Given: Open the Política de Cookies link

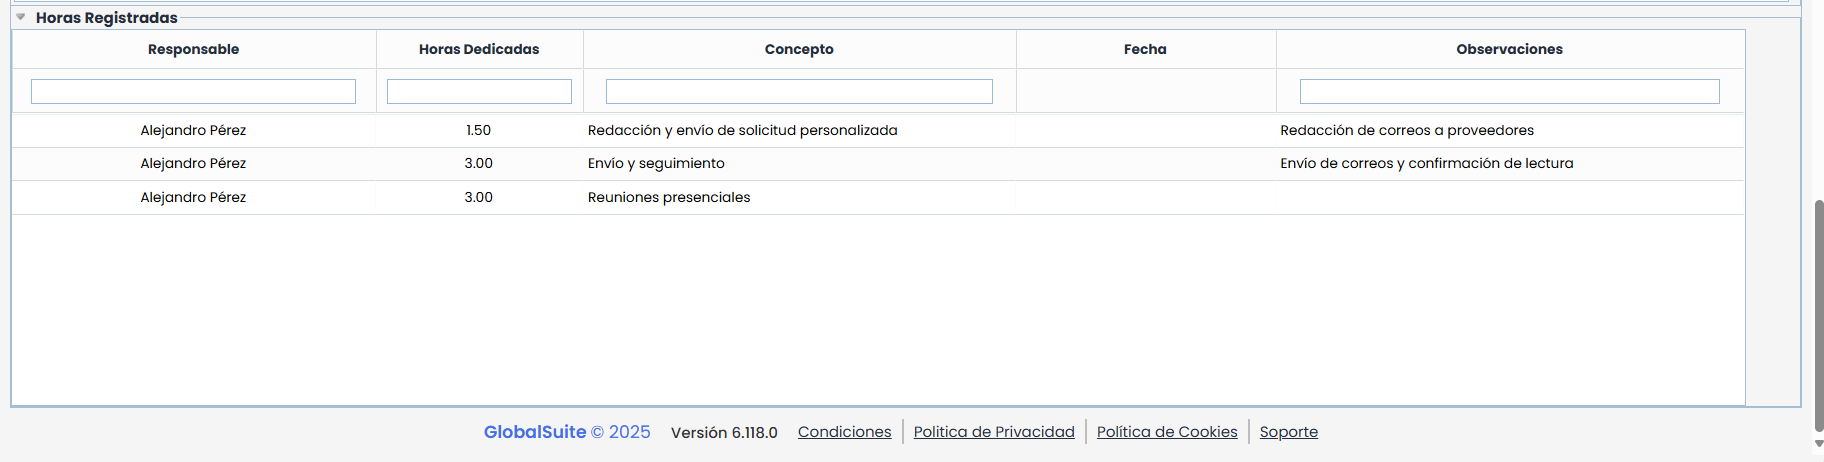Looking at the screenshot, I should click(x=1167, y=432).
